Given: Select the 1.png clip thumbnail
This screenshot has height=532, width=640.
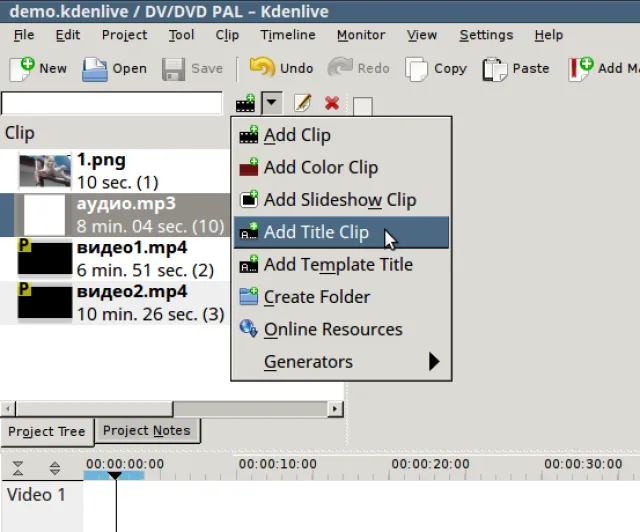Looking at the screenshot, I should (45, 171).
